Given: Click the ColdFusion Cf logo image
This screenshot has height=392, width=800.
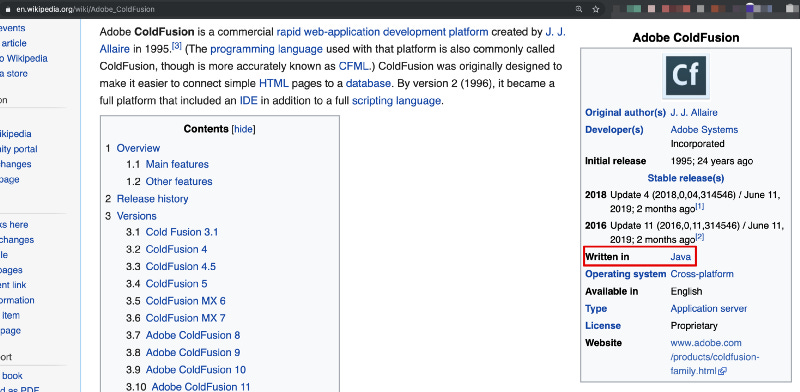Looking at the screenshot, I should coord(686,76).
